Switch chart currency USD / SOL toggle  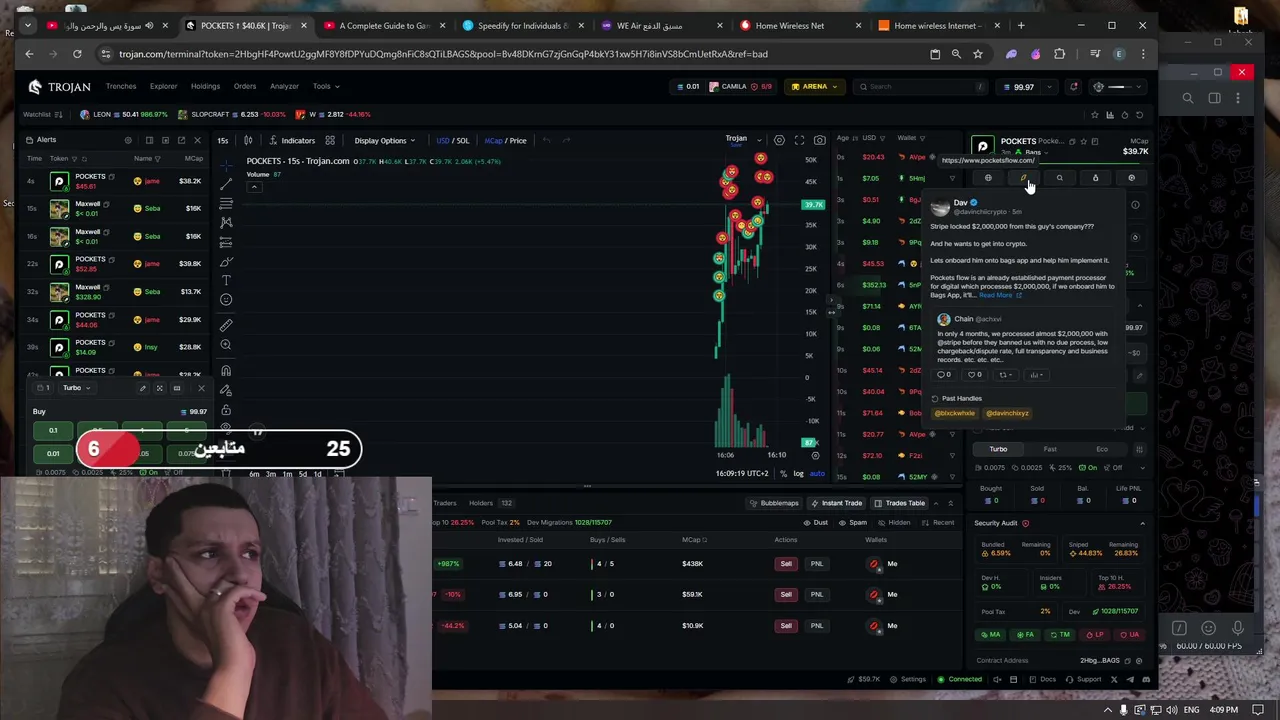tap(453, 140)
